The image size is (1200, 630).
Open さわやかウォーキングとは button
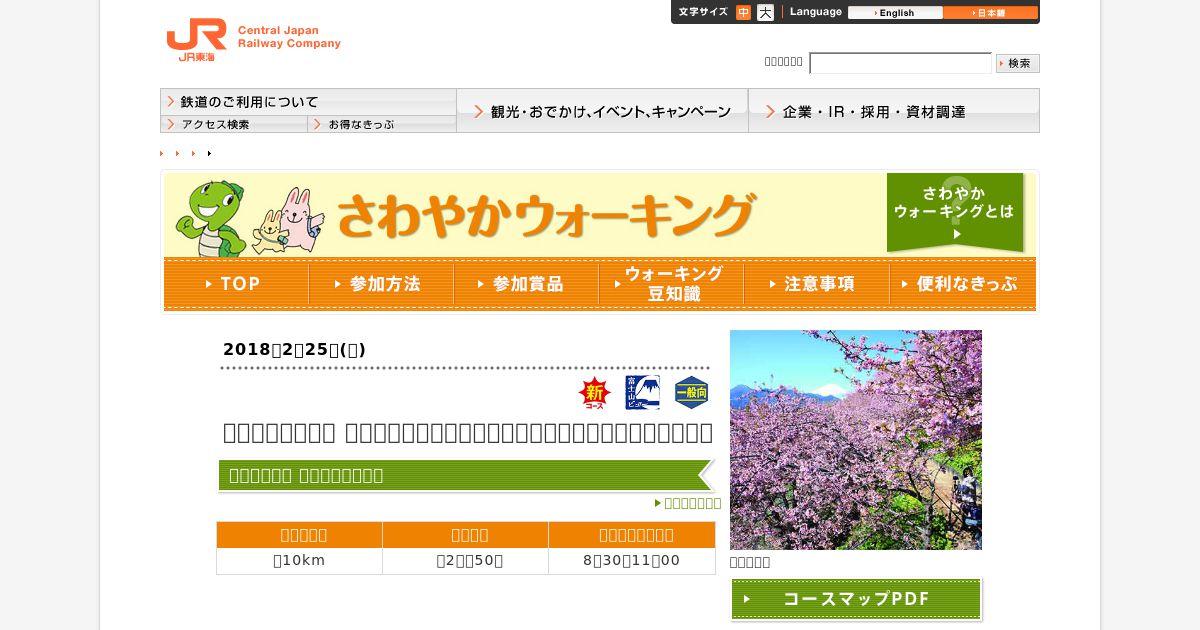[955, 213]
